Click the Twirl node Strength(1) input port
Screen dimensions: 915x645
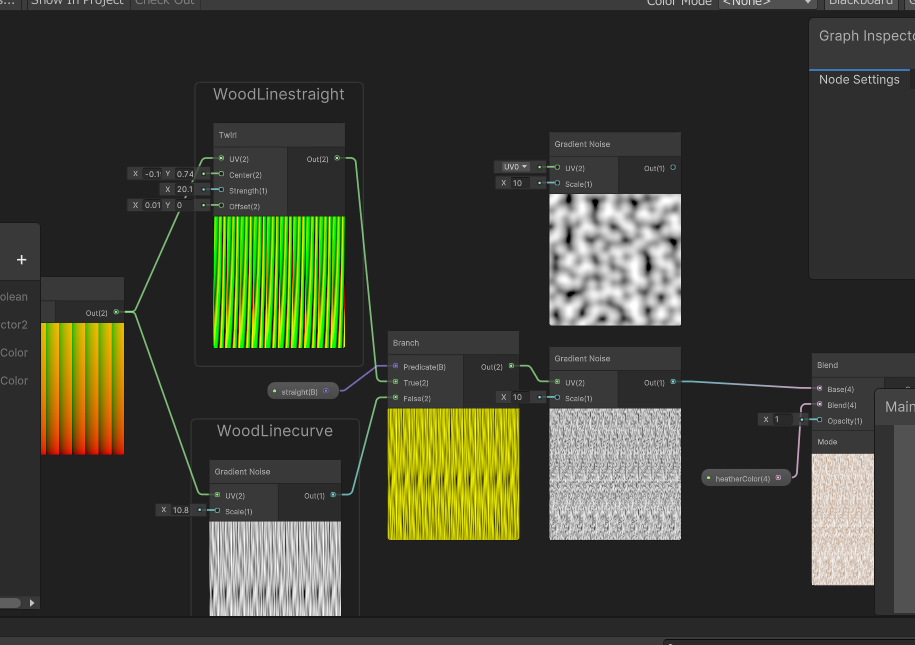coord(221,190)
